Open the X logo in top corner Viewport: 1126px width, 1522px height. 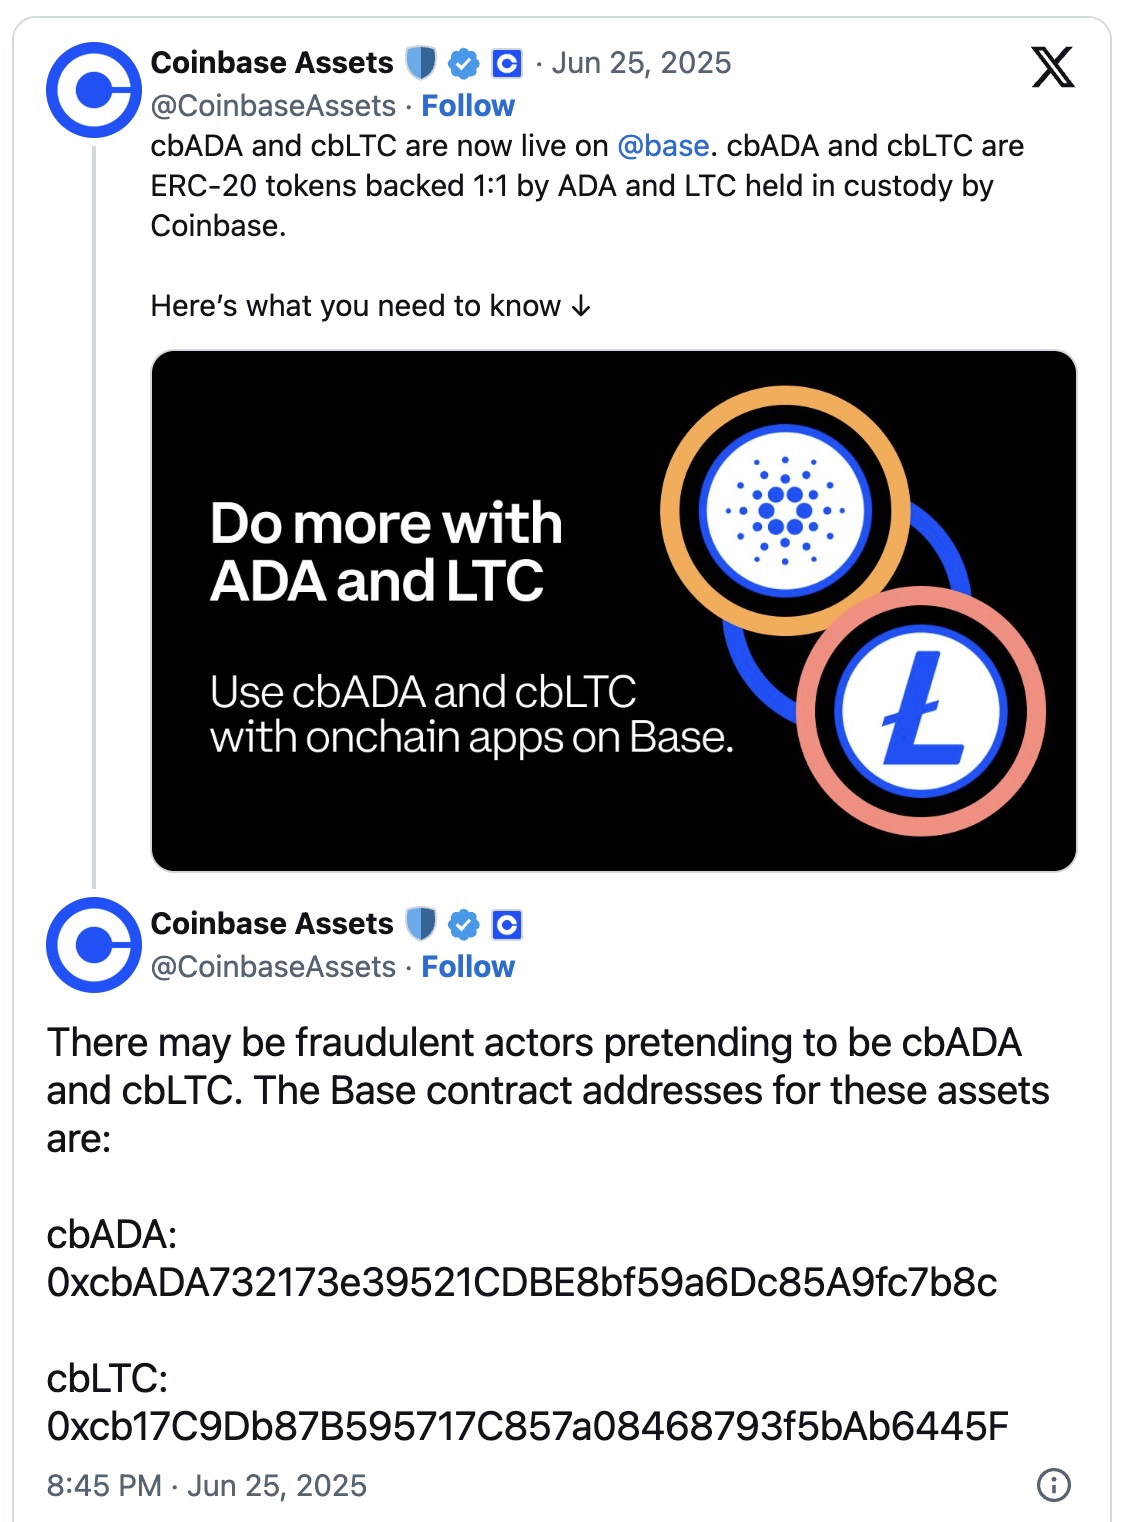[x=1053, y=67]
